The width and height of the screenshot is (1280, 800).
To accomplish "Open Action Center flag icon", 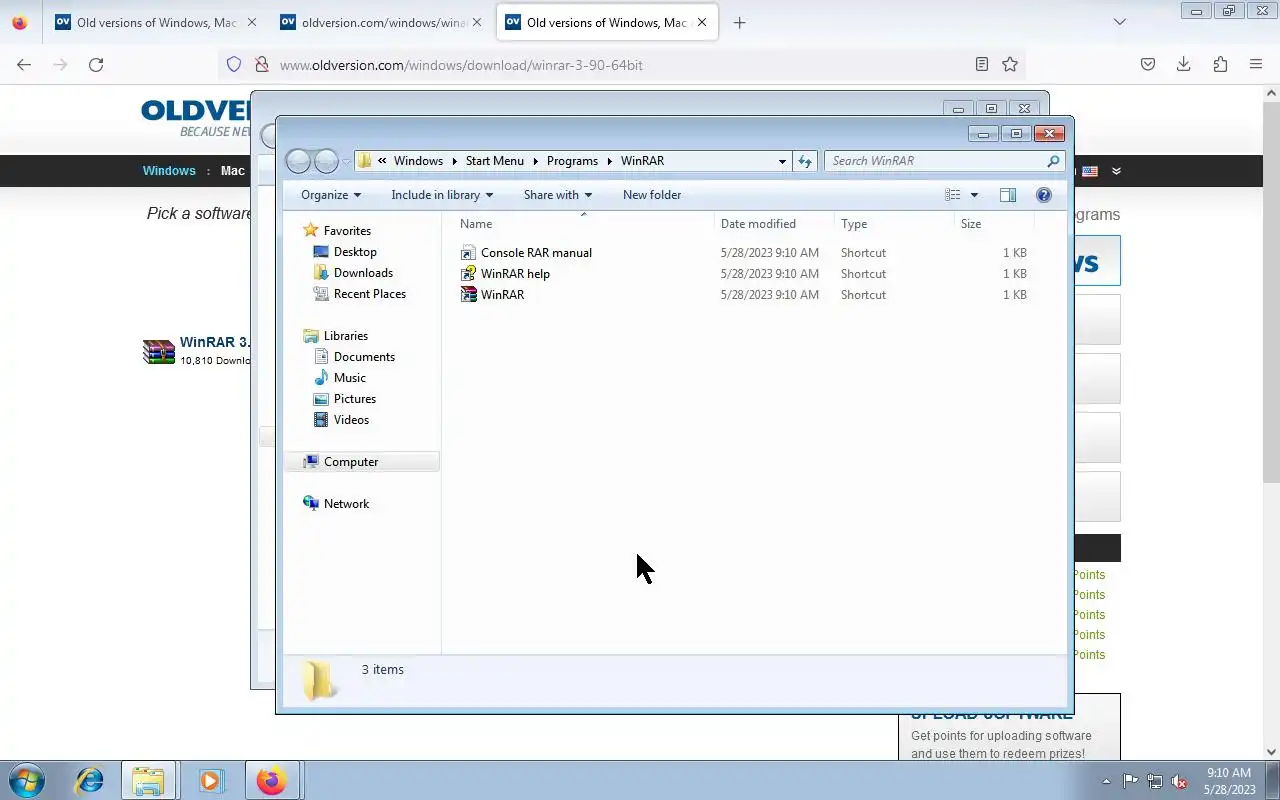I will pyautogui.click(x=1130, y=781).
